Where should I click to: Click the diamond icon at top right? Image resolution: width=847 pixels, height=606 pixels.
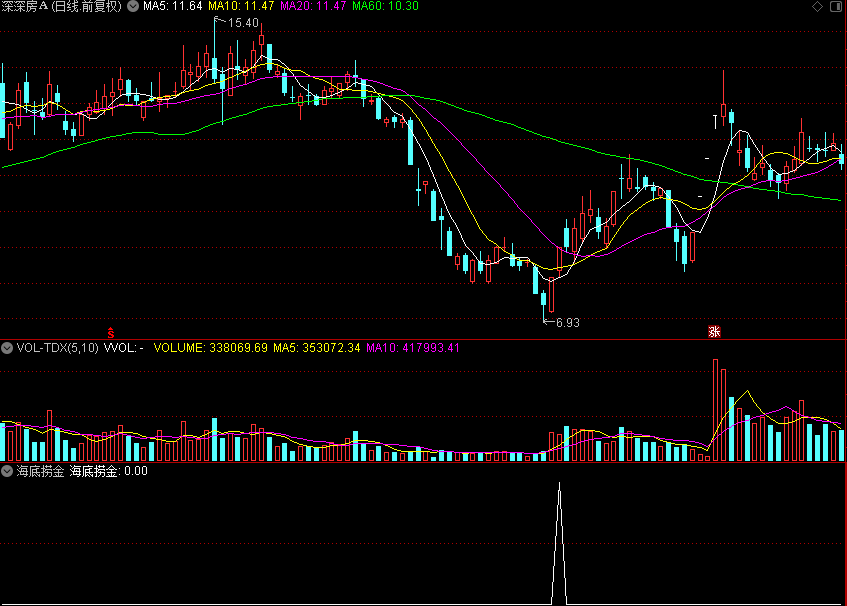click(817, 6)
